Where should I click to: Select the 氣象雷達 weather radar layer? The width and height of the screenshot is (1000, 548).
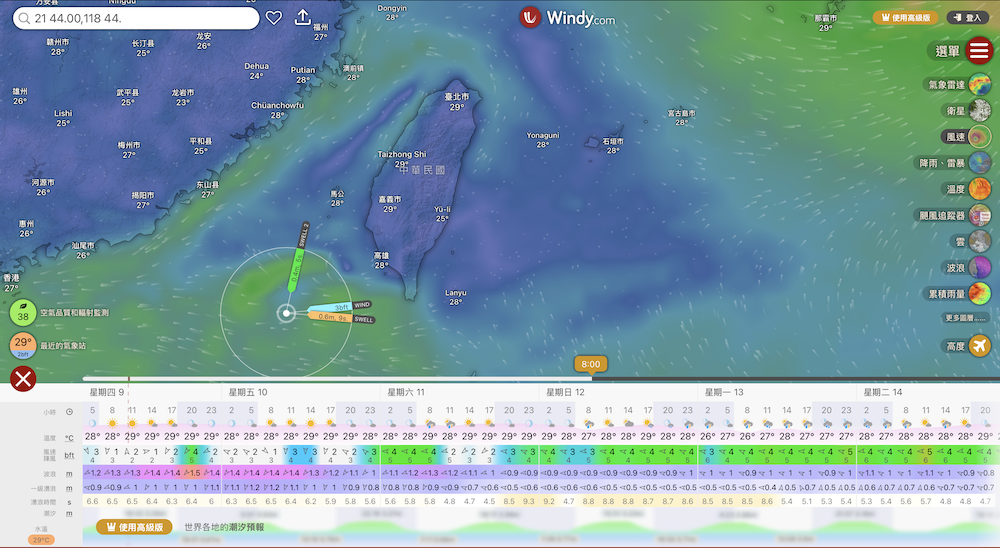click(979, 85)
